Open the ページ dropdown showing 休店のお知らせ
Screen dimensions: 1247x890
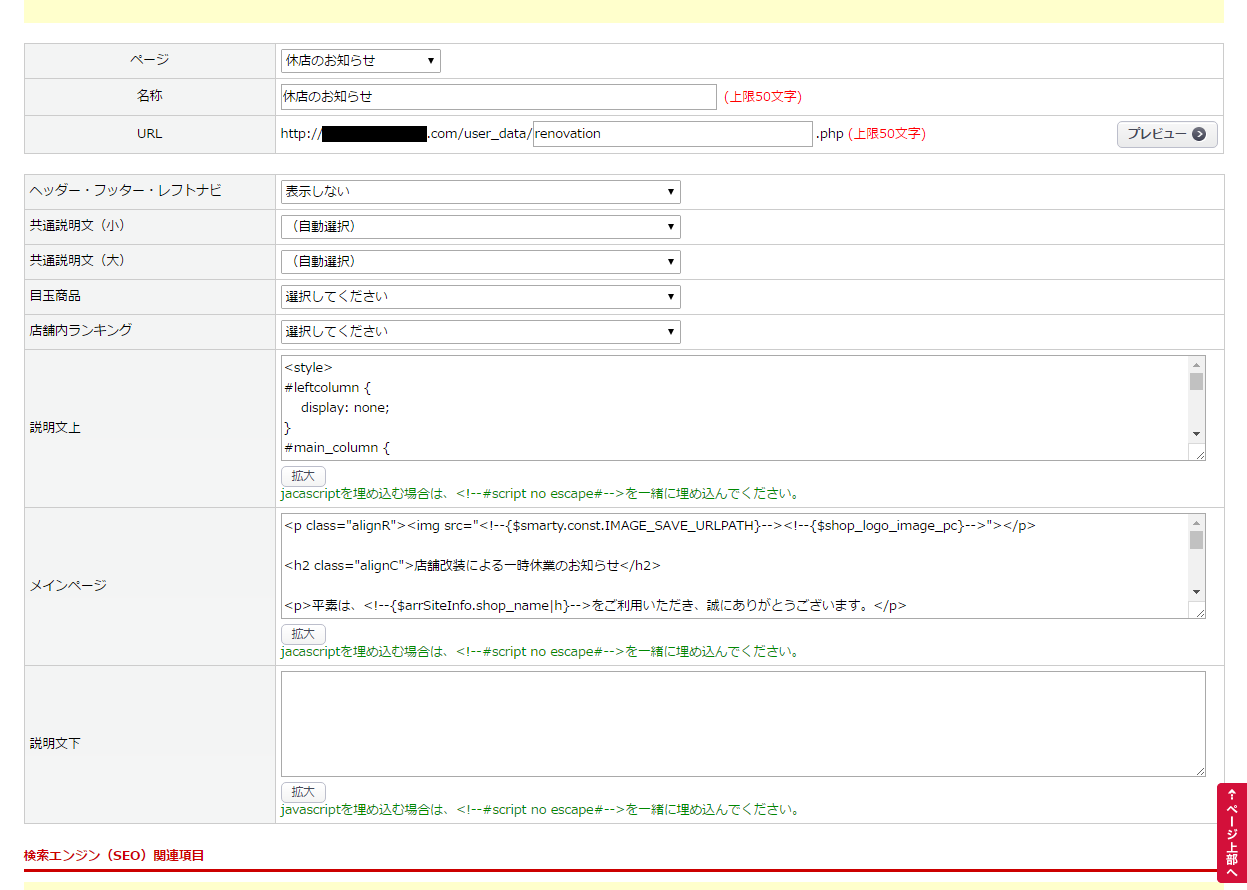pos(360,61)
